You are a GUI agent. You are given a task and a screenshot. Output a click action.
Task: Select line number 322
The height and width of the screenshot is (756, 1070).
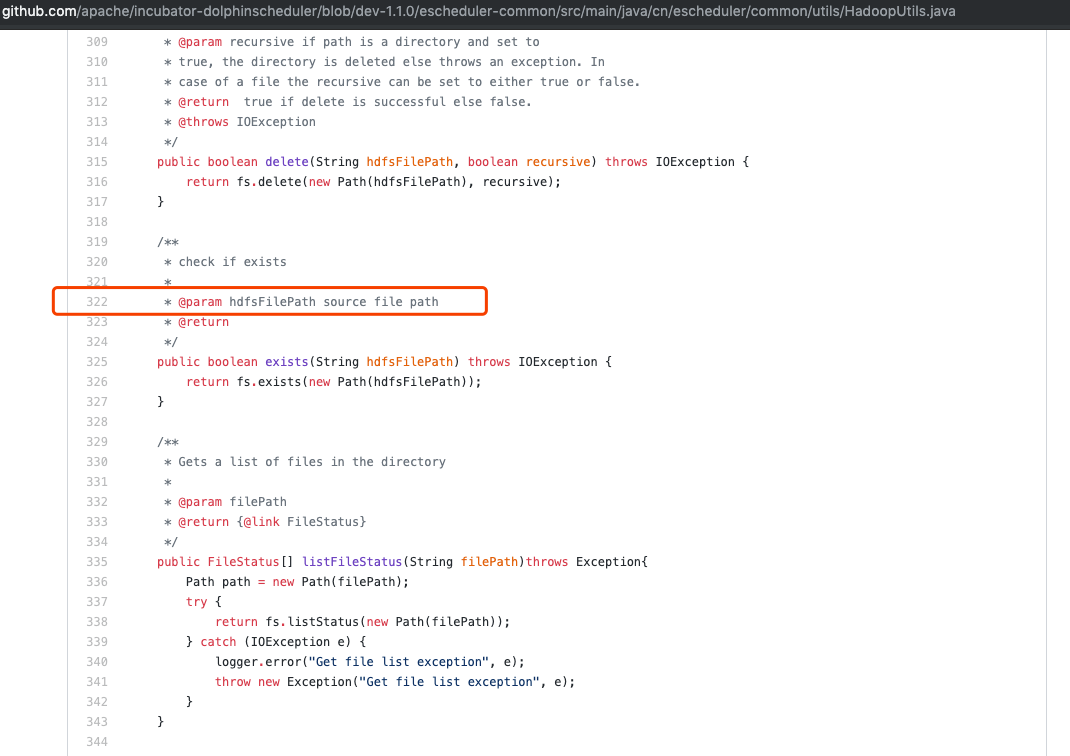tap(97, 302)
